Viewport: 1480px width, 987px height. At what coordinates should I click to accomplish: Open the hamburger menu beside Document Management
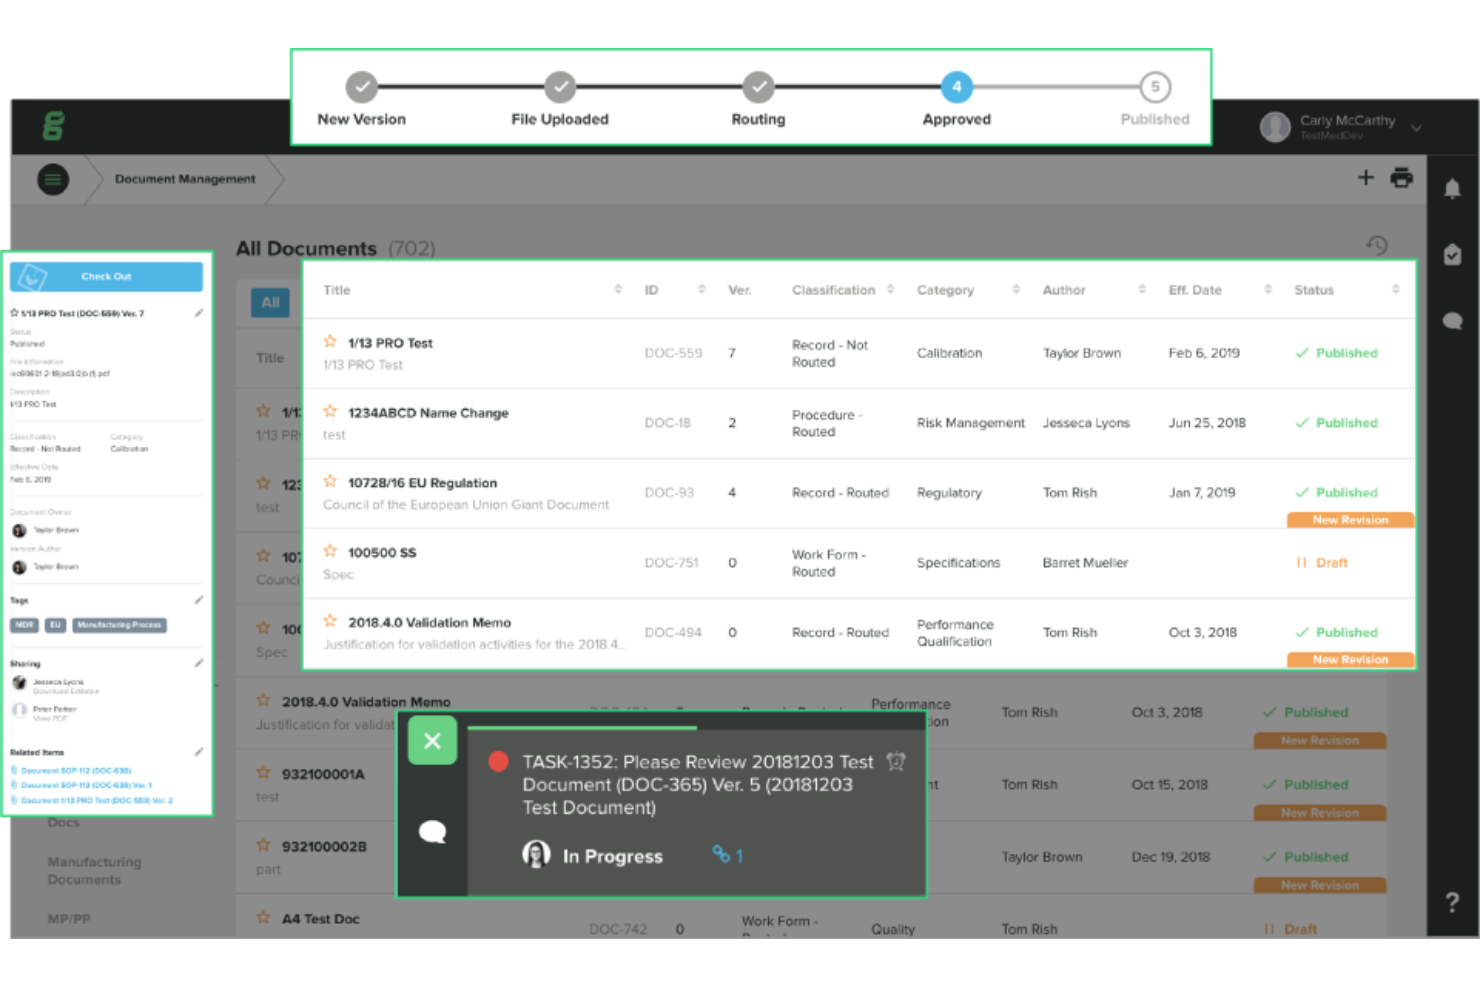53,179
